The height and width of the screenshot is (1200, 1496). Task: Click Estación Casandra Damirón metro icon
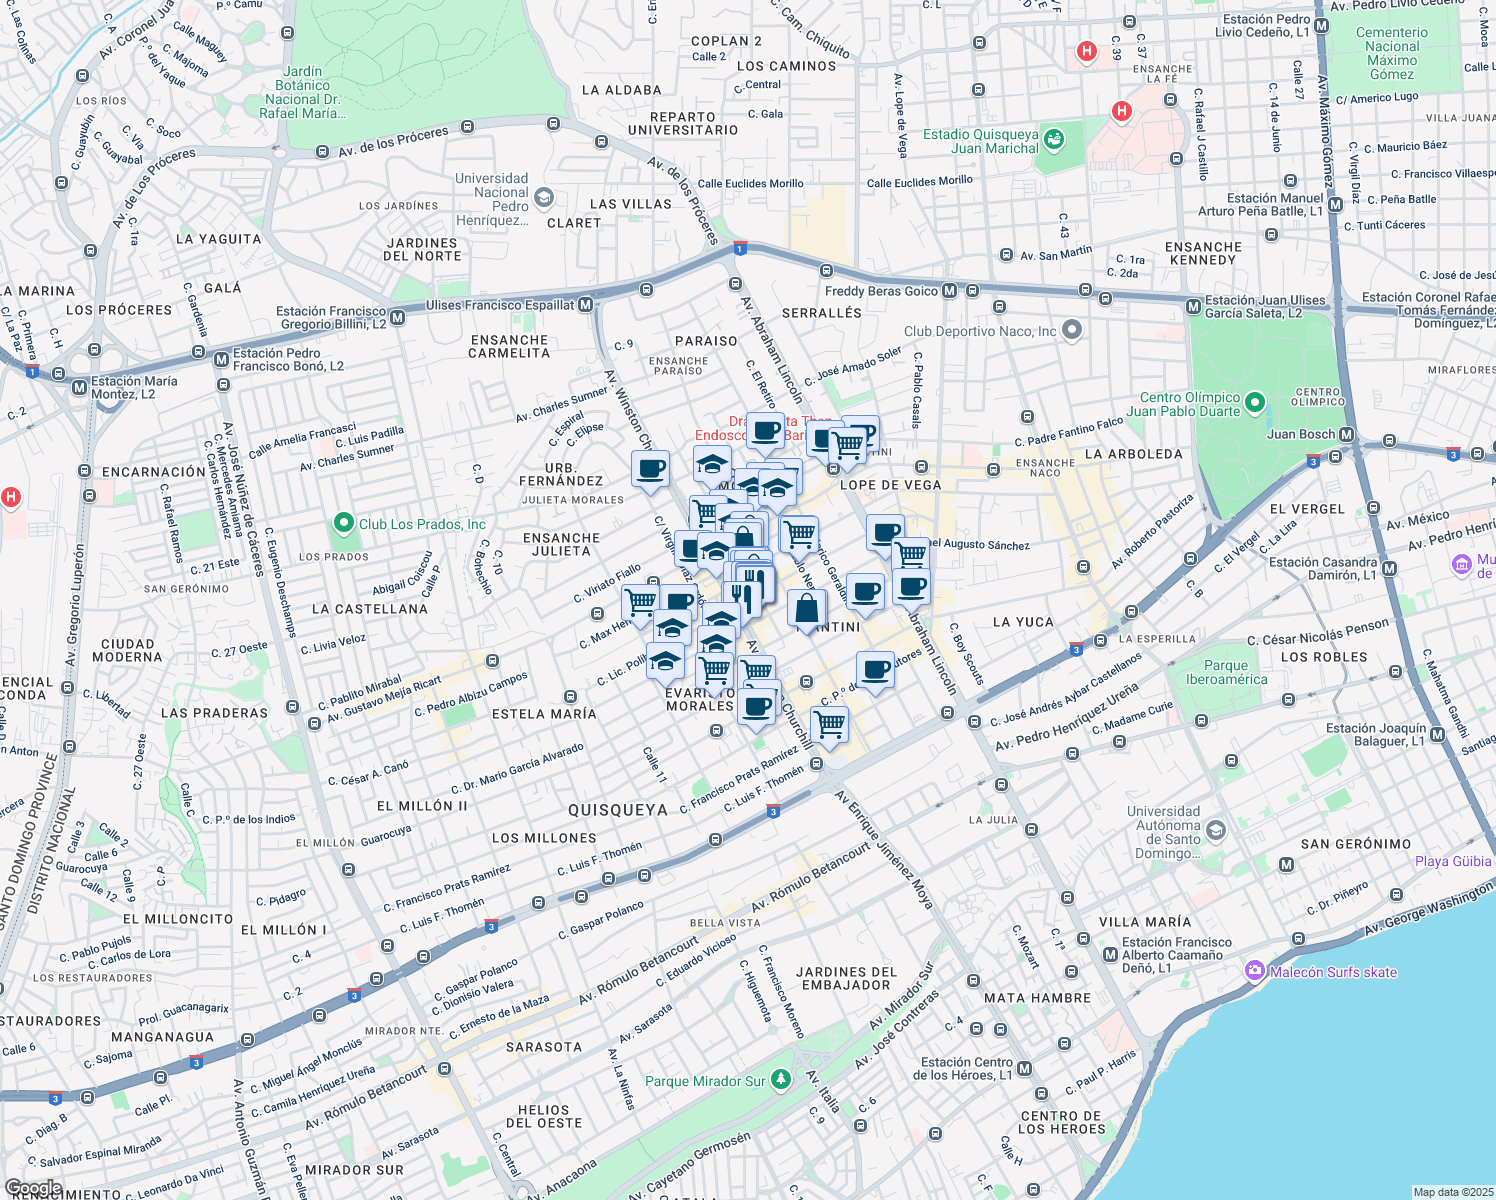pyautogui.click(x=1389, y=568)
